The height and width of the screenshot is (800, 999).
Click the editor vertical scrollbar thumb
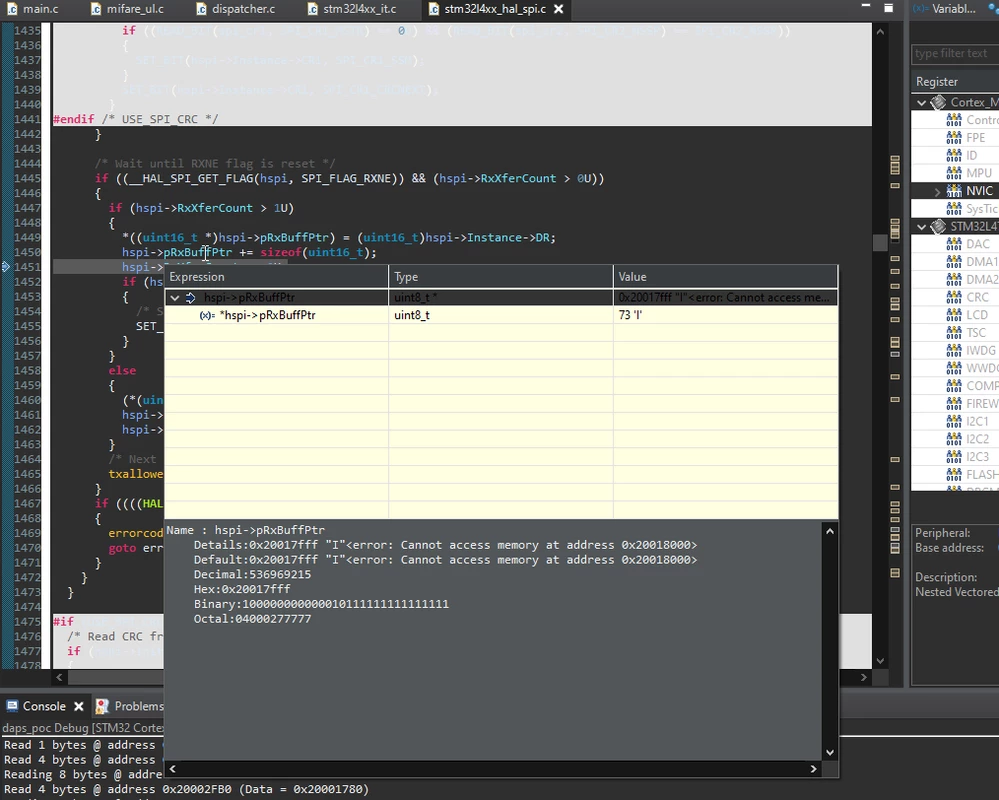[880, 243]
